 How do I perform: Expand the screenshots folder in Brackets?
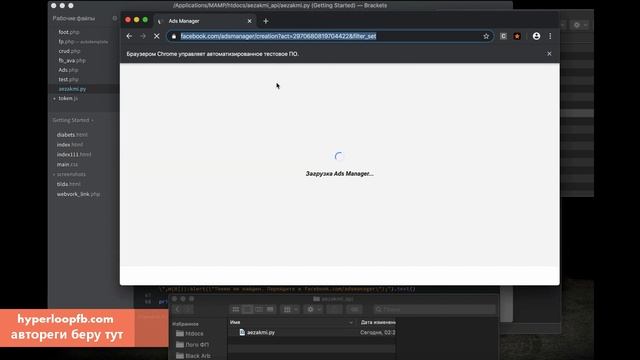[69, 174]
